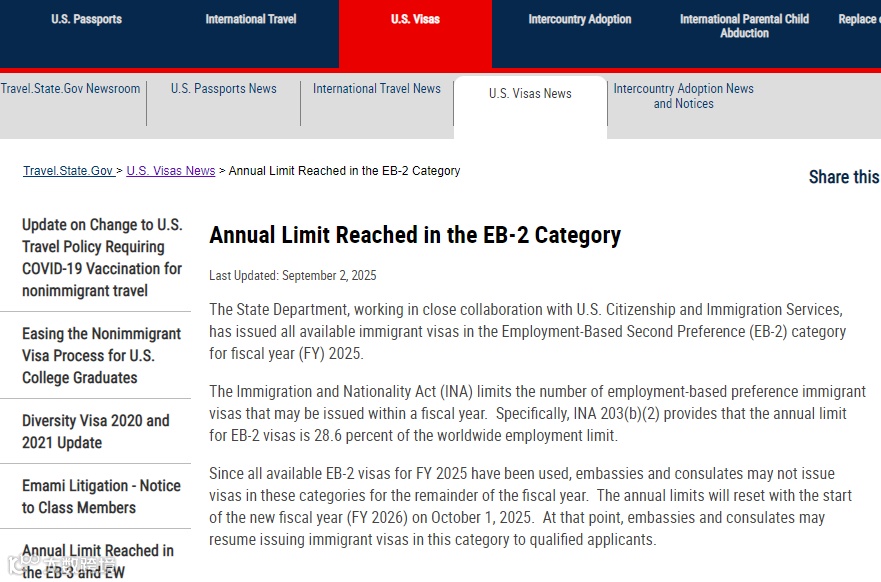
Task: Click the paragraph starting 'The State Department, working'
Action: point(528,331)
